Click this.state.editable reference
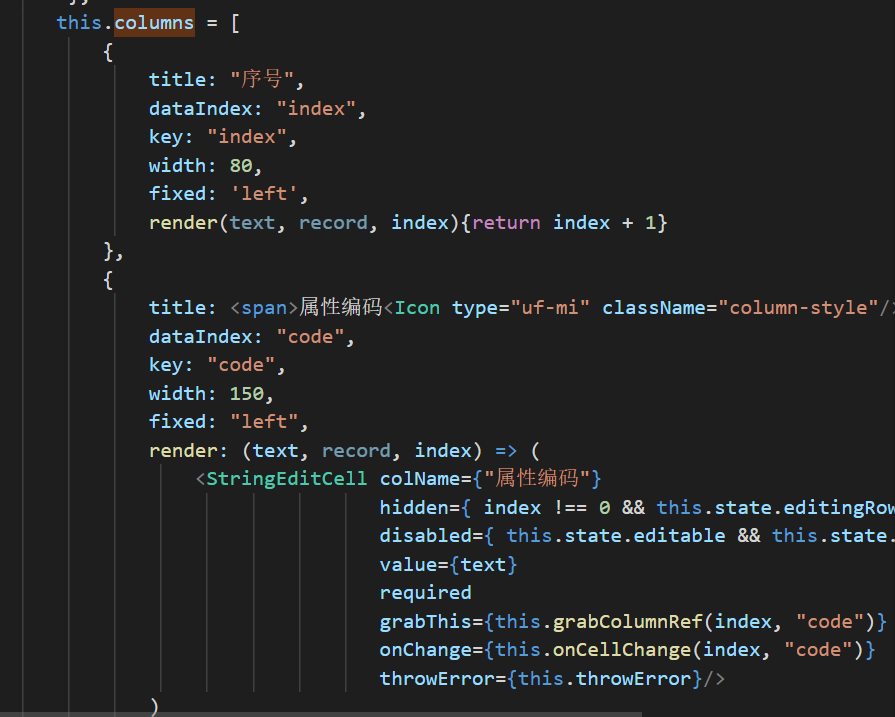Image resolution: width=895 pixels, height=717 pixels. point(630,535)
